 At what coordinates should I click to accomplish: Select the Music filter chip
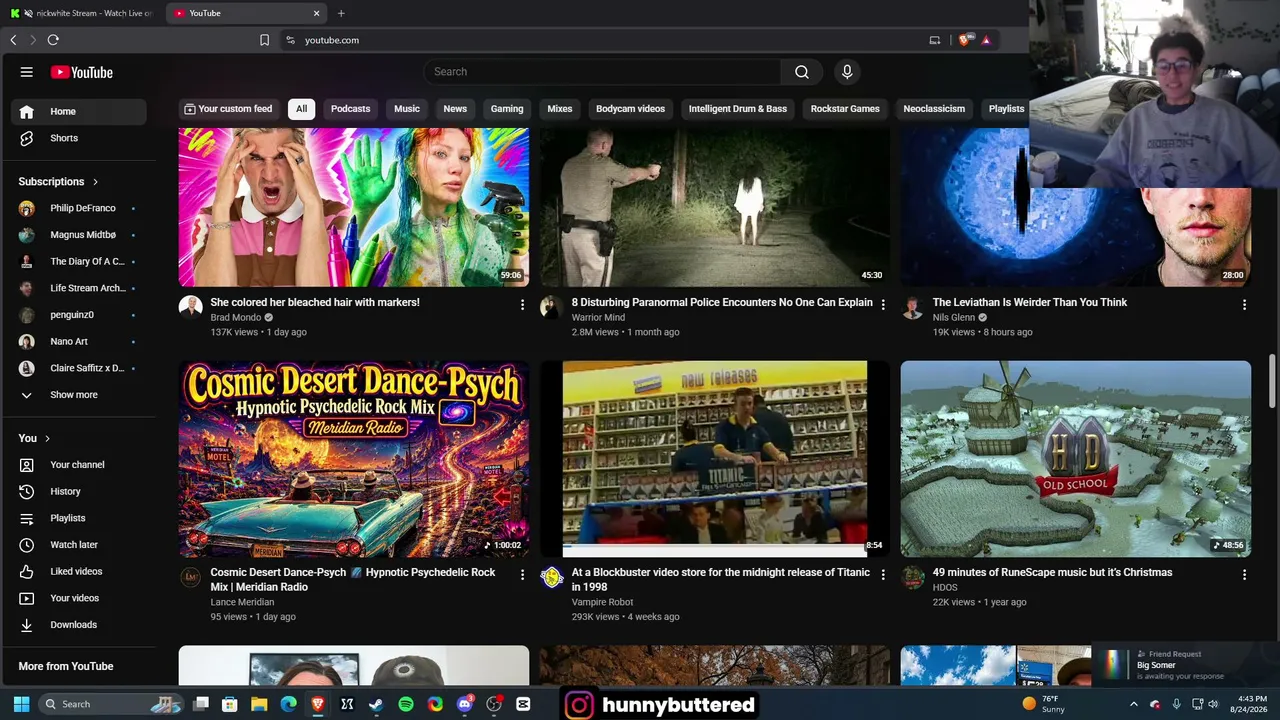(407, 108)
